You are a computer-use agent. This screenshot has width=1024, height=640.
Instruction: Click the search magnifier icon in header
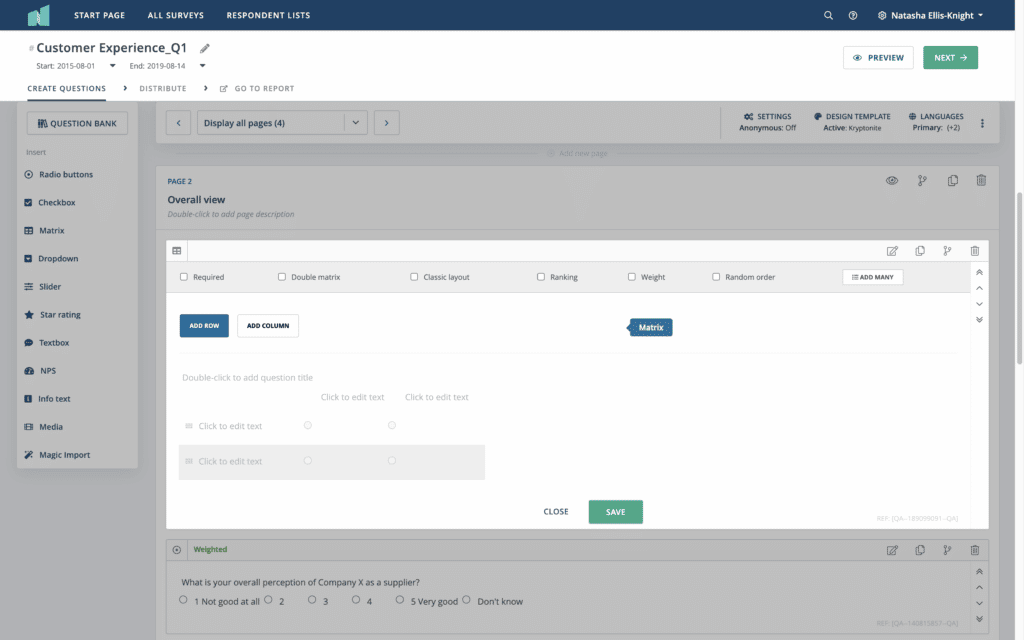(x=828, y=16)
